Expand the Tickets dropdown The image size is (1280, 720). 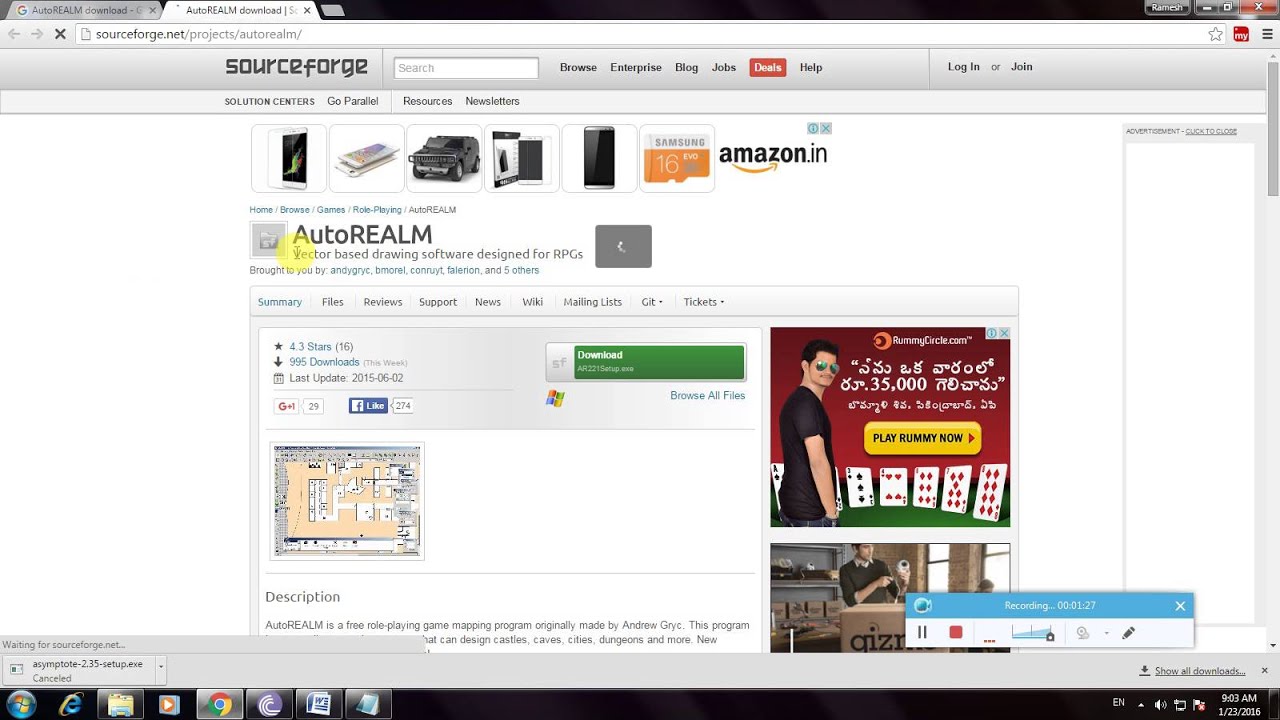[x=704, y=302]
